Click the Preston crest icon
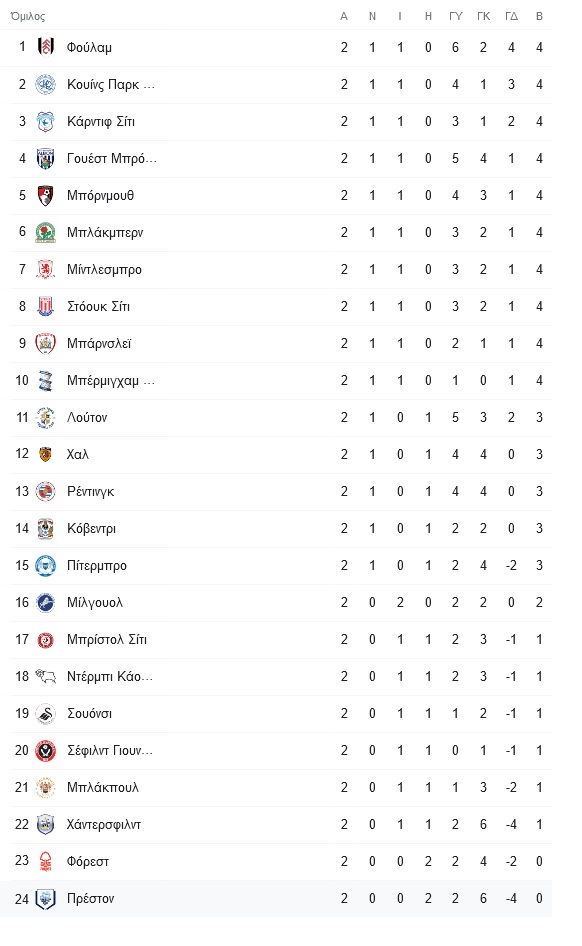The image size is (582, 946). pos(45,898)
